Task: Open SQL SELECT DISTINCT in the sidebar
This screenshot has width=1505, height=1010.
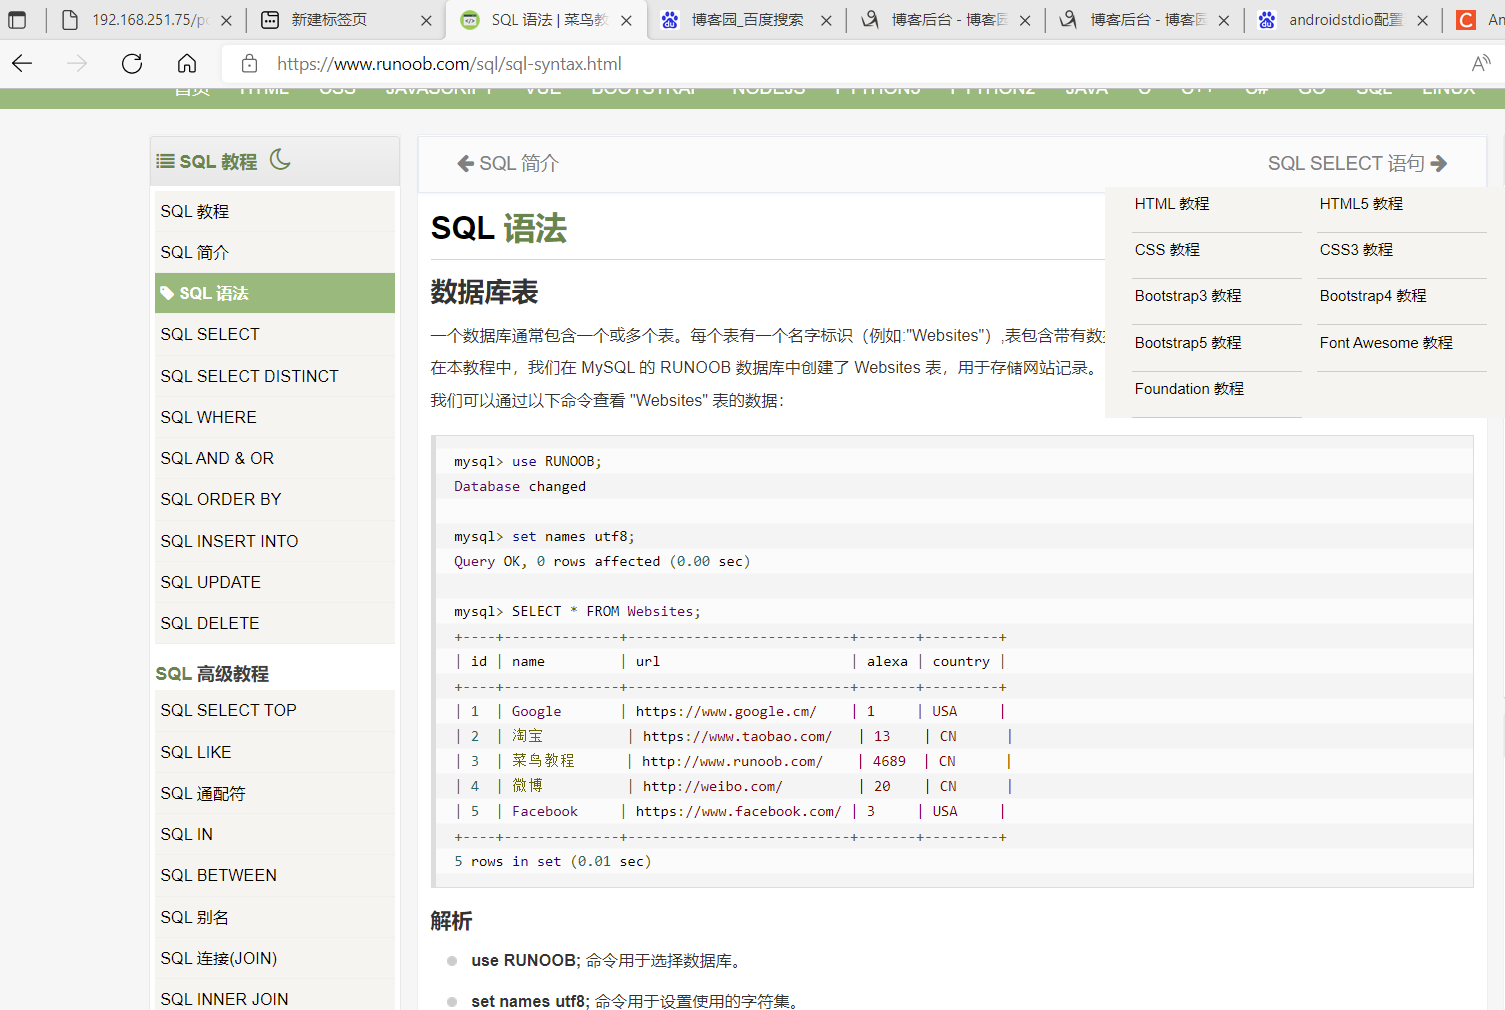Action: click(275, 376)
